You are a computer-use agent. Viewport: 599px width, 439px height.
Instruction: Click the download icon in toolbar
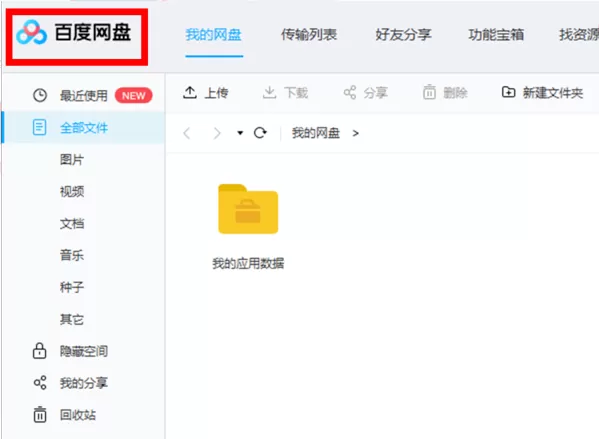269,92
